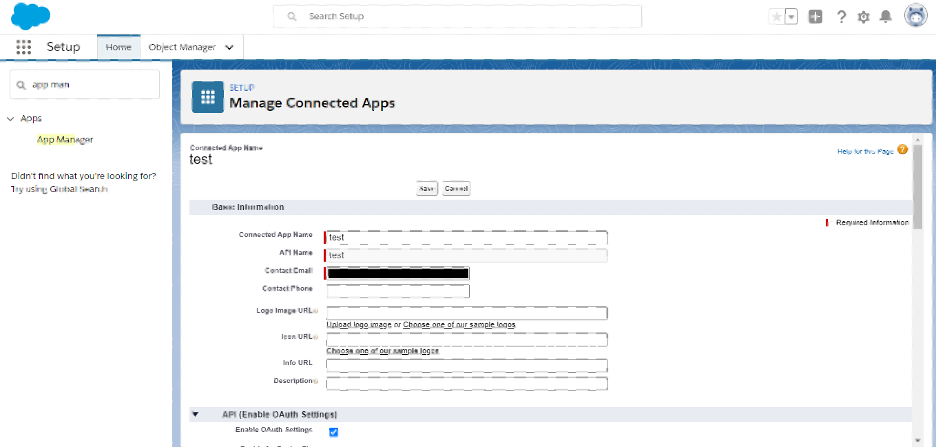The image size is (936, 448).
Task: Click the orange help icon beside Help for this Page
Action: tap(902, 149)
